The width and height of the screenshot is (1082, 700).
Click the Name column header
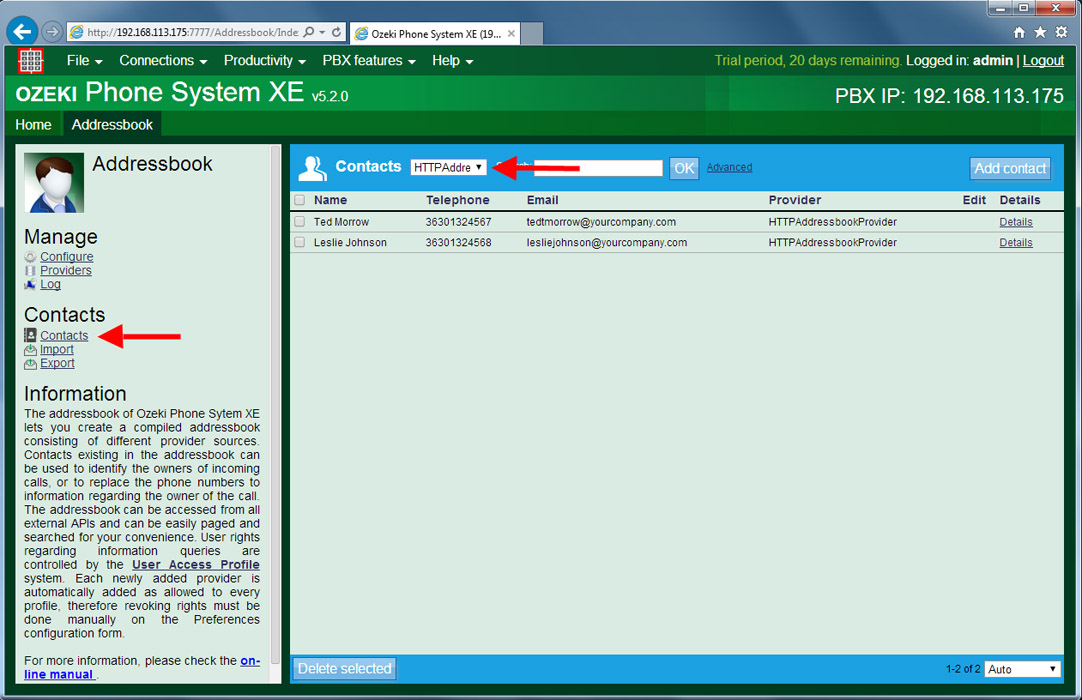331,200
